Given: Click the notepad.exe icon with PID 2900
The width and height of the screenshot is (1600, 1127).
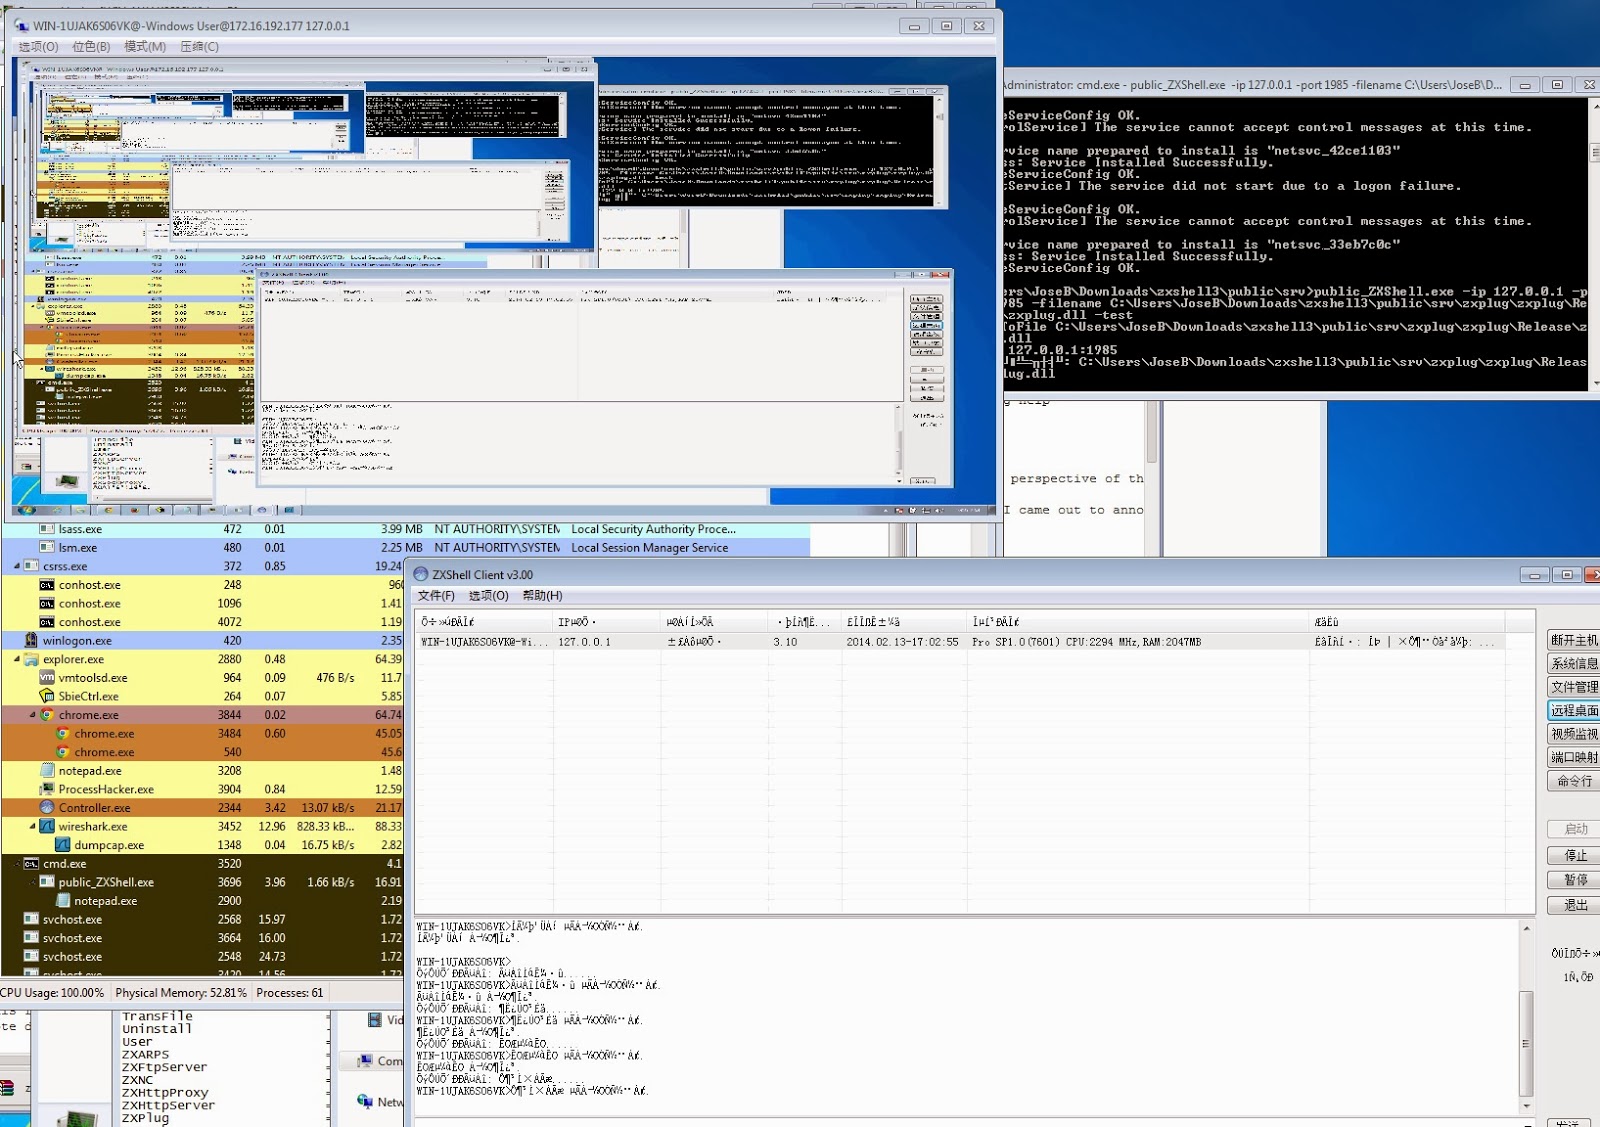Looking at the screenshot, I should [63, 901].
